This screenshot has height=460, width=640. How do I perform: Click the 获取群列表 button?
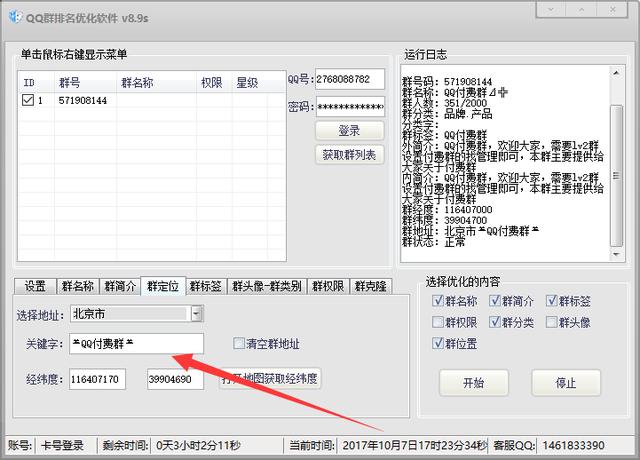click(349, 155)
